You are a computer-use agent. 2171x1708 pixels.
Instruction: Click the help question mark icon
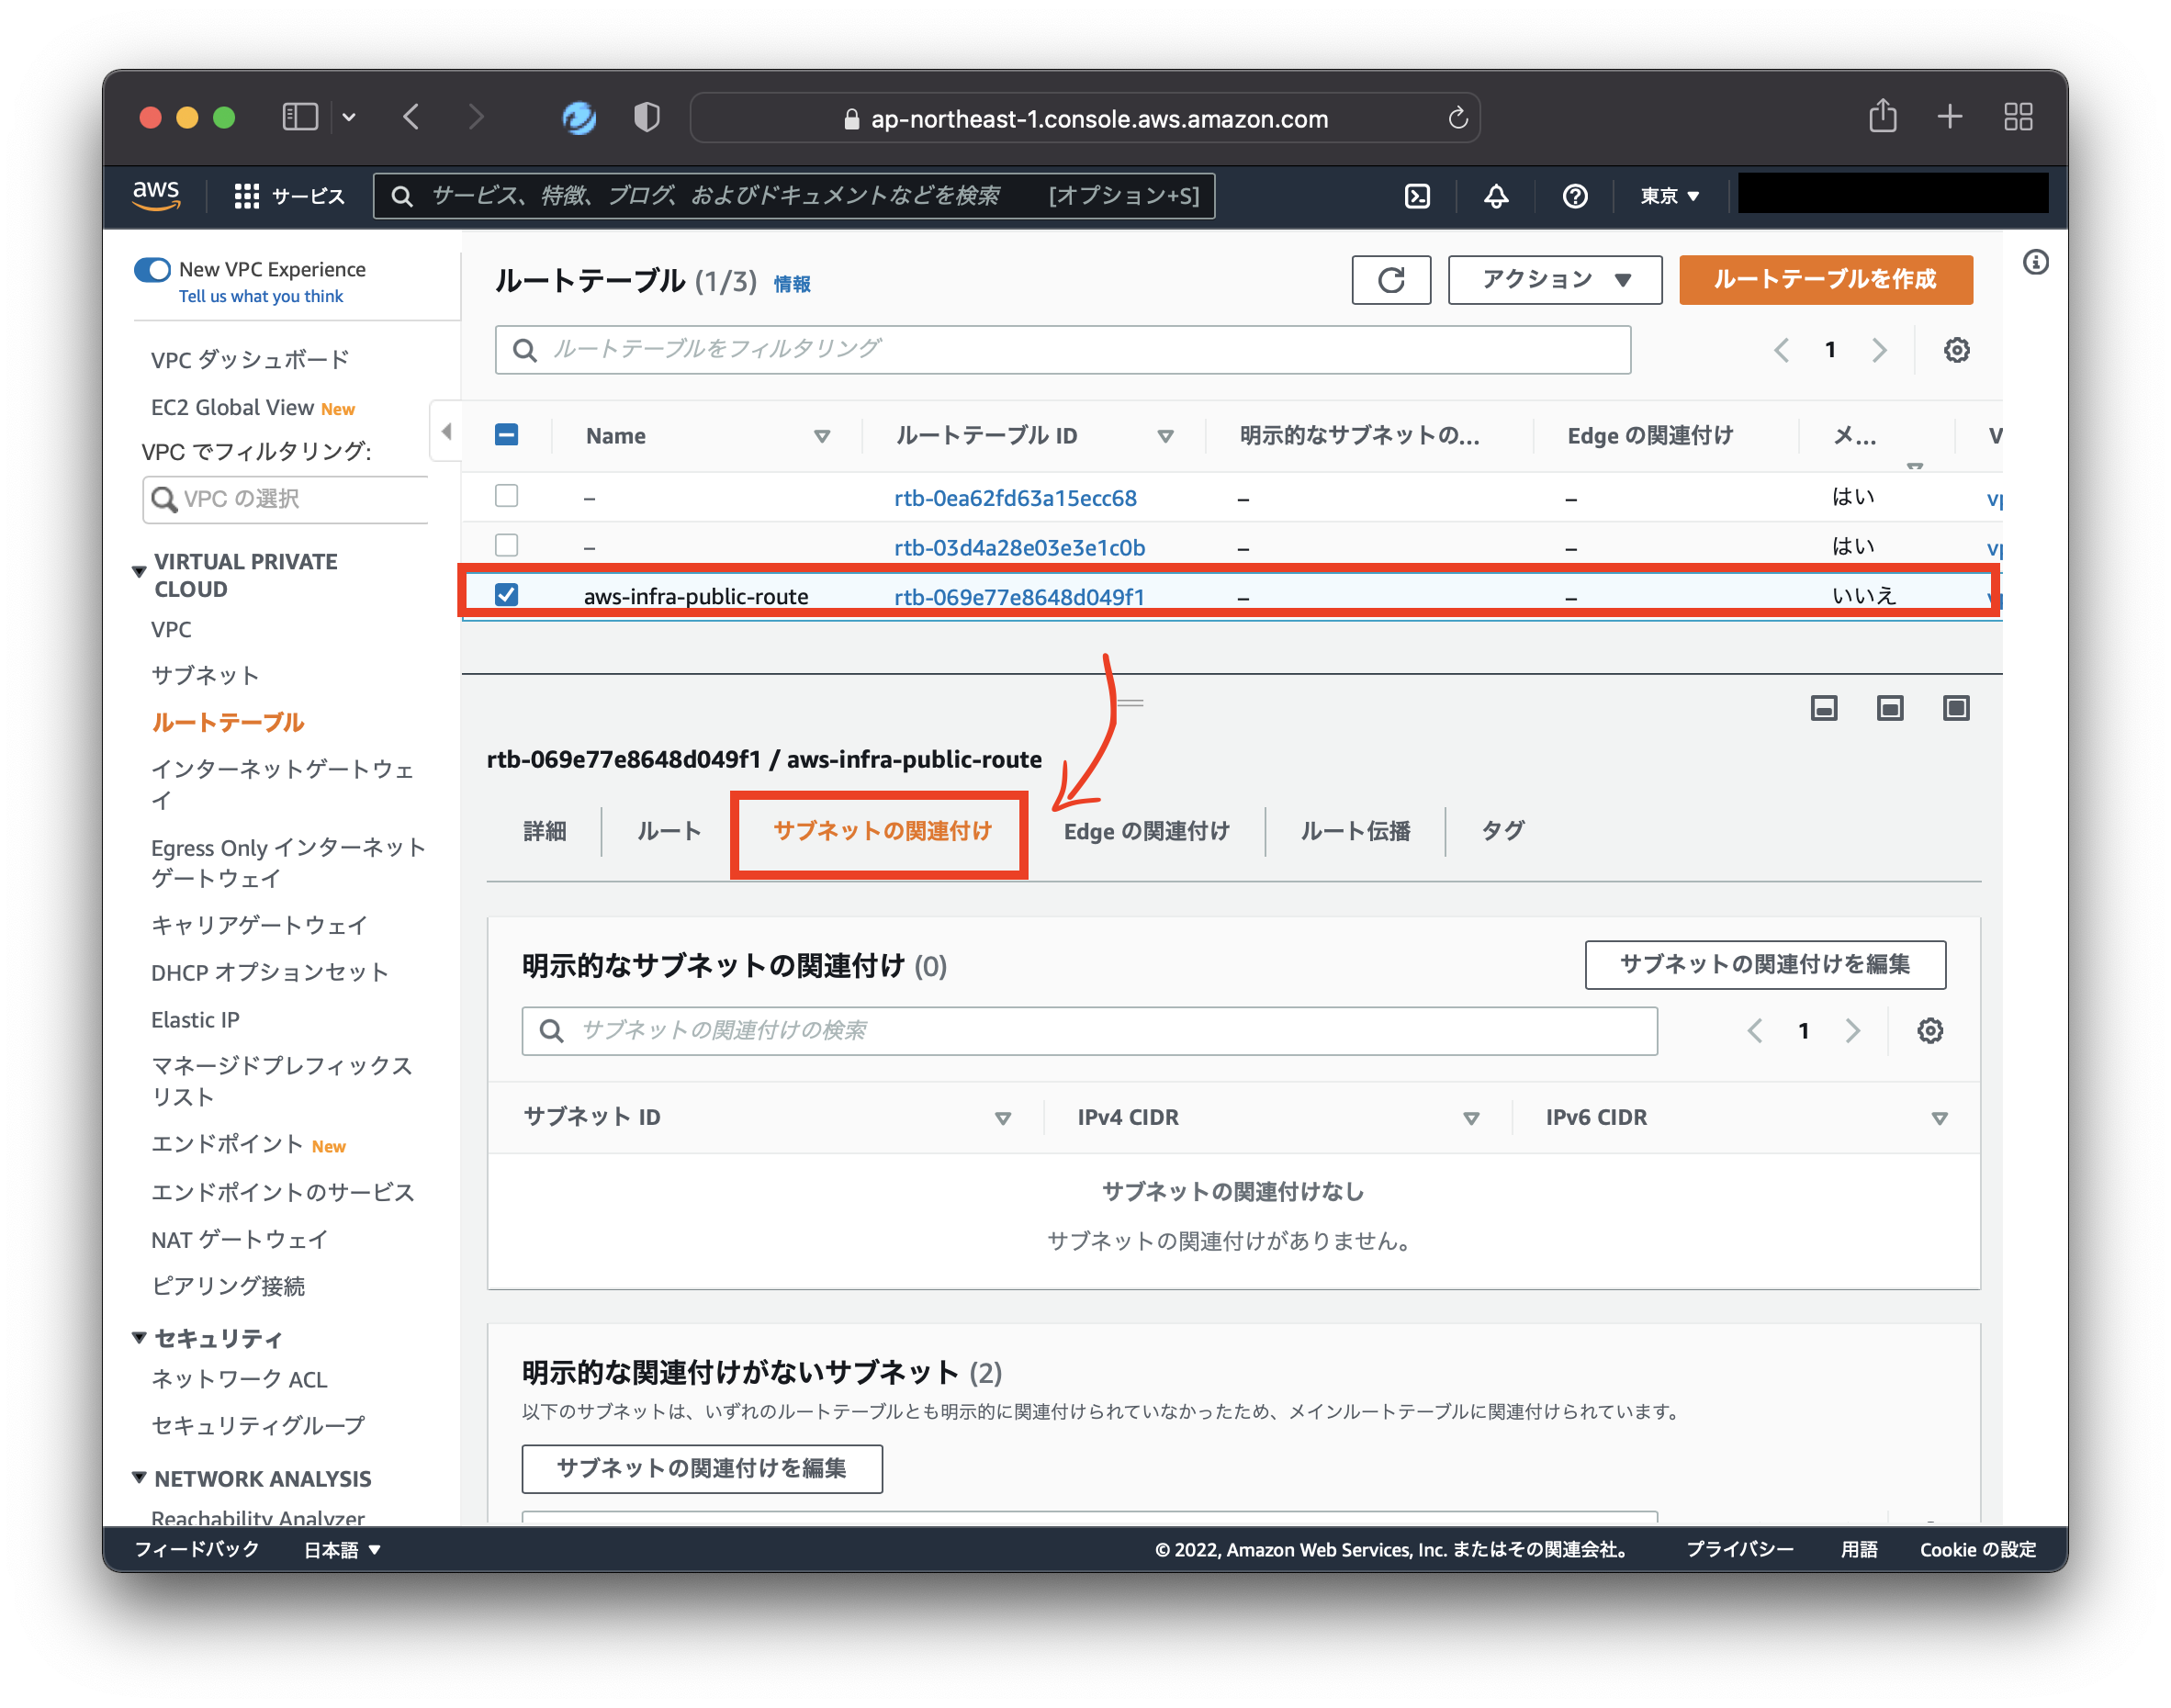point(1574,196)
